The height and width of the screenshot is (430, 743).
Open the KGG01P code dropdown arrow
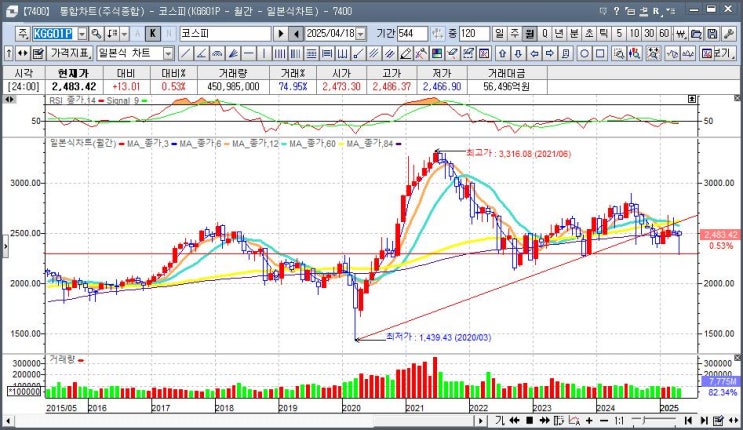coord(82,34)
